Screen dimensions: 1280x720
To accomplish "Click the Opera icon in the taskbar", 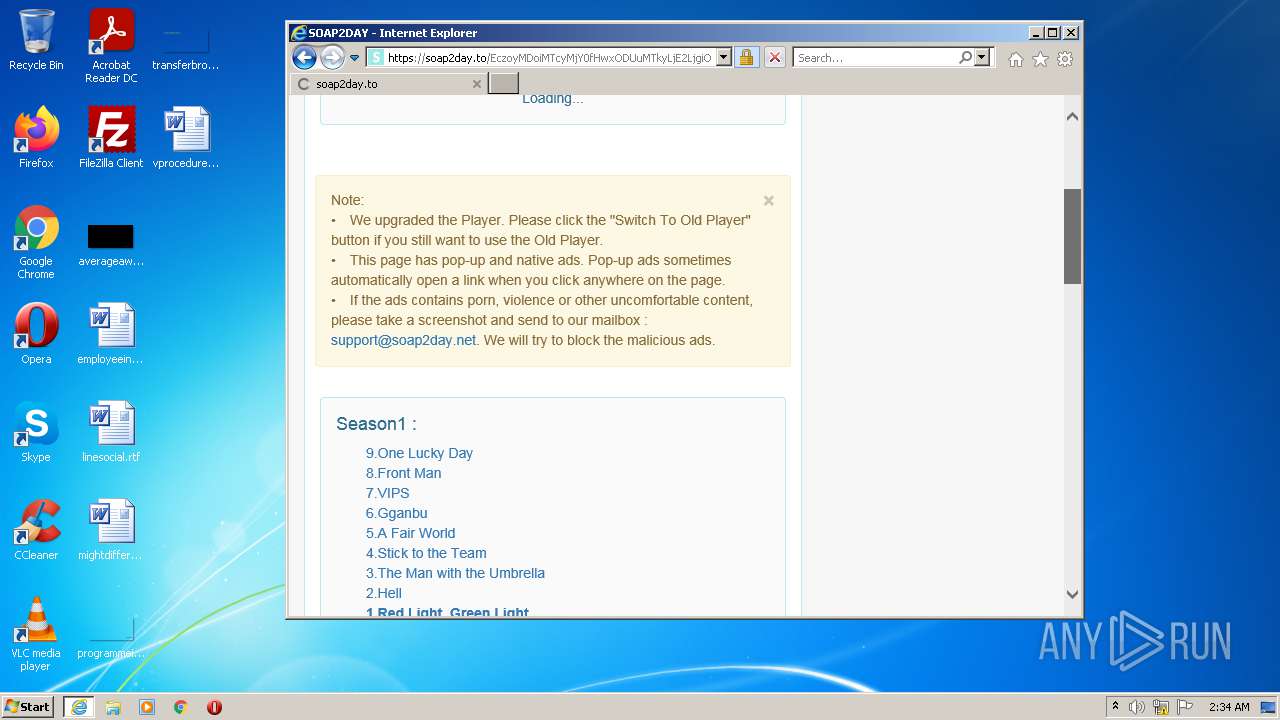I will coord(214,707).
